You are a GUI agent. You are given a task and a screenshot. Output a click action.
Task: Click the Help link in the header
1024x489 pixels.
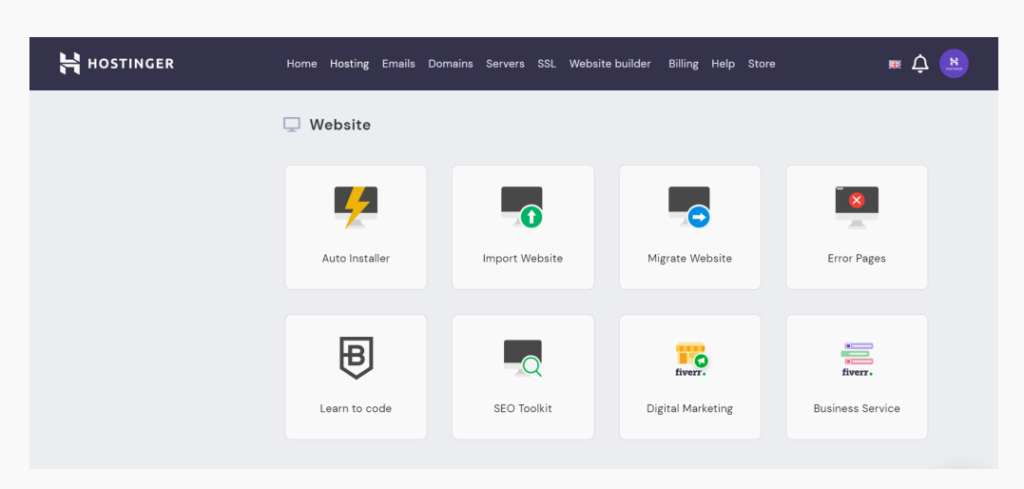723,64
